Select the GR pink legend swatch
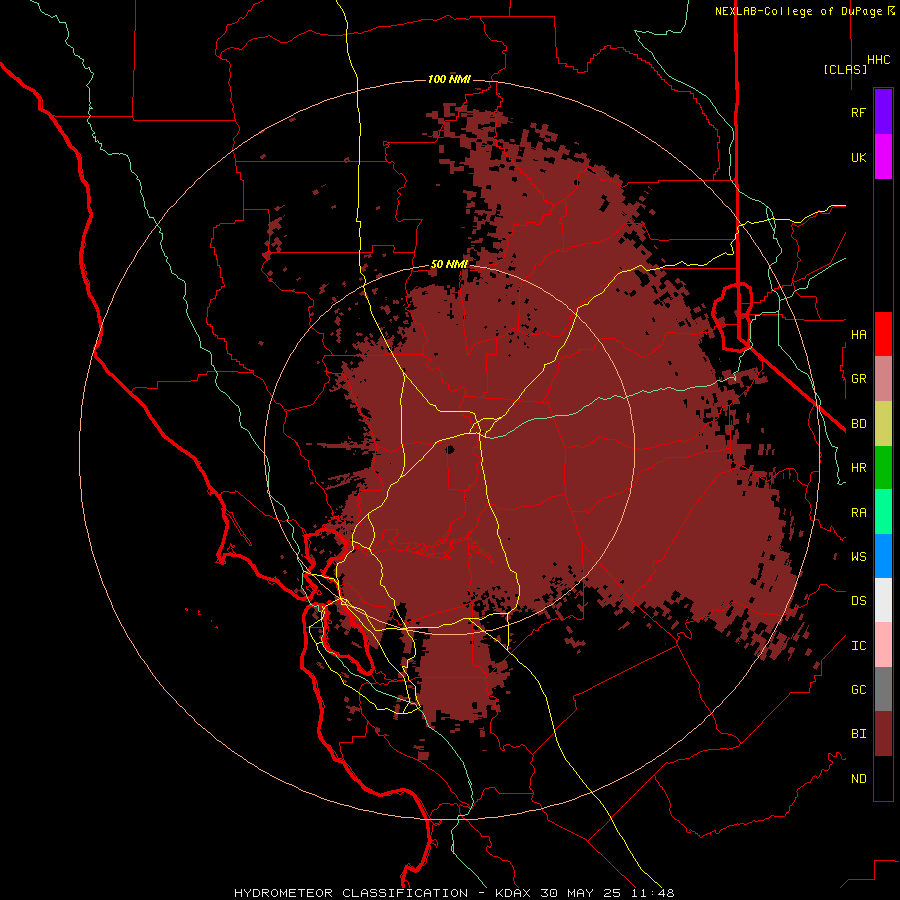 click(x=883, y=378)
